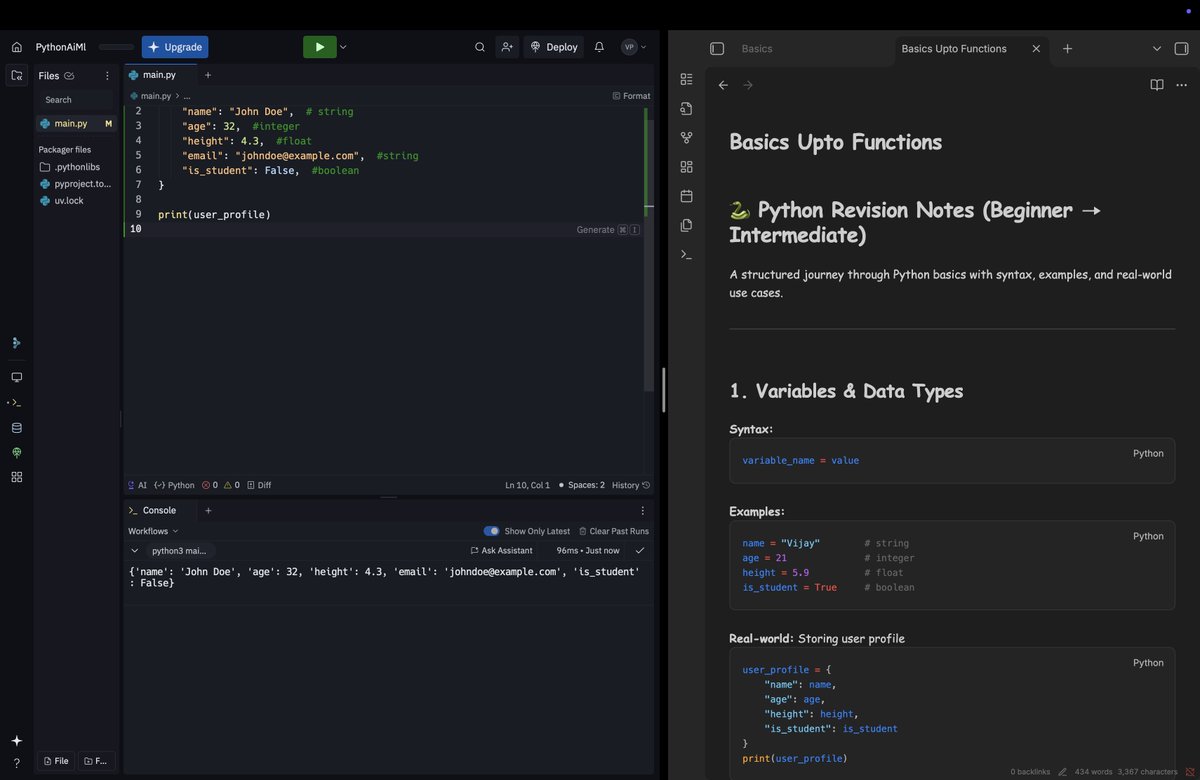Open errors count in status bar
Viewport: 1200px width, 780px height.
210,485
